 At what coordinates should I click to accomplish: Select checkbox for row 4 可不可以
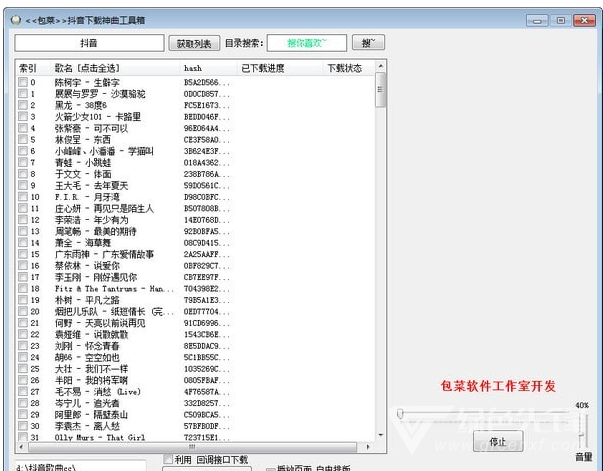[23, 128]
